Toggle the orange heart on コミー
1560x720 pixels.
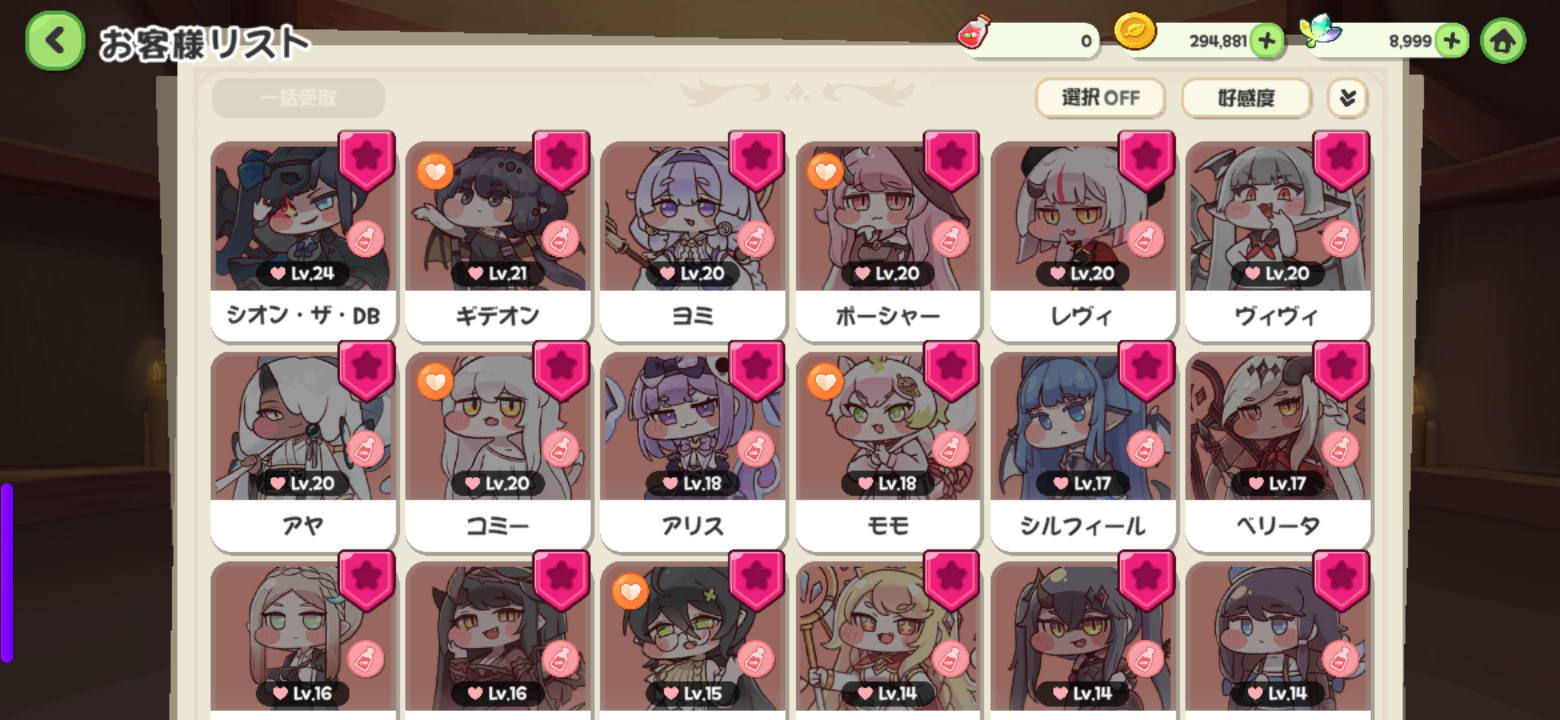[435, 381]
